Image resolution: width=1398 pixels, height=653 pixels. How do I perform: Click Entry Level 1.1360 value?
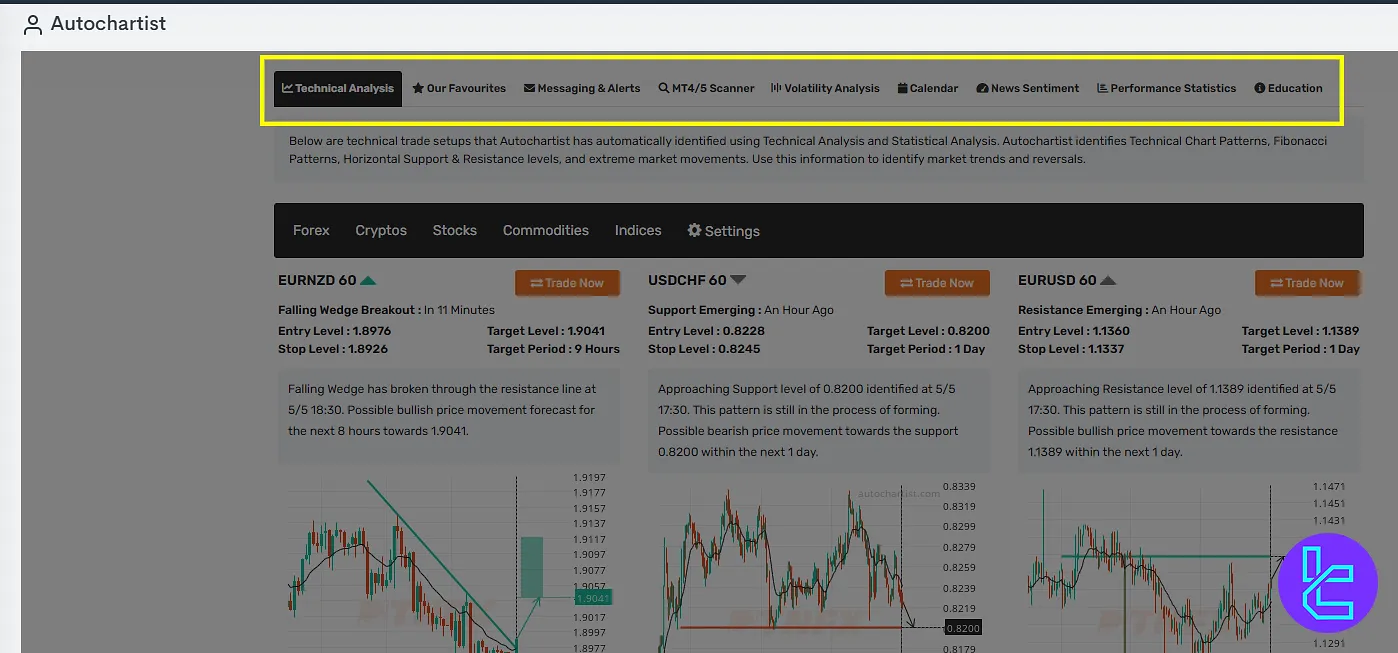pos(1110,331)
